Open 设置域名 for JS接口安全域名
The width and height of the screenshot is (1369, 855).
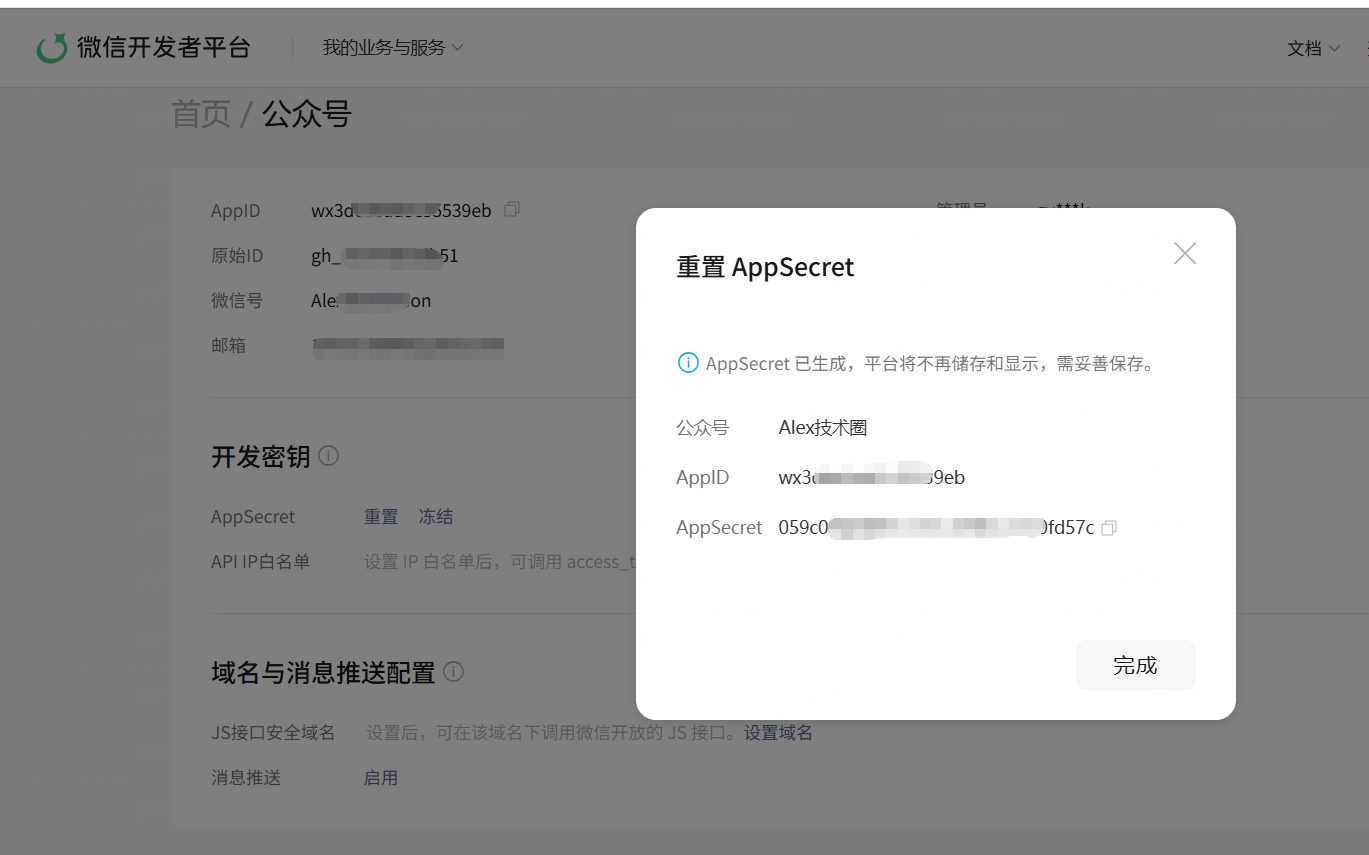click(777, 732)
